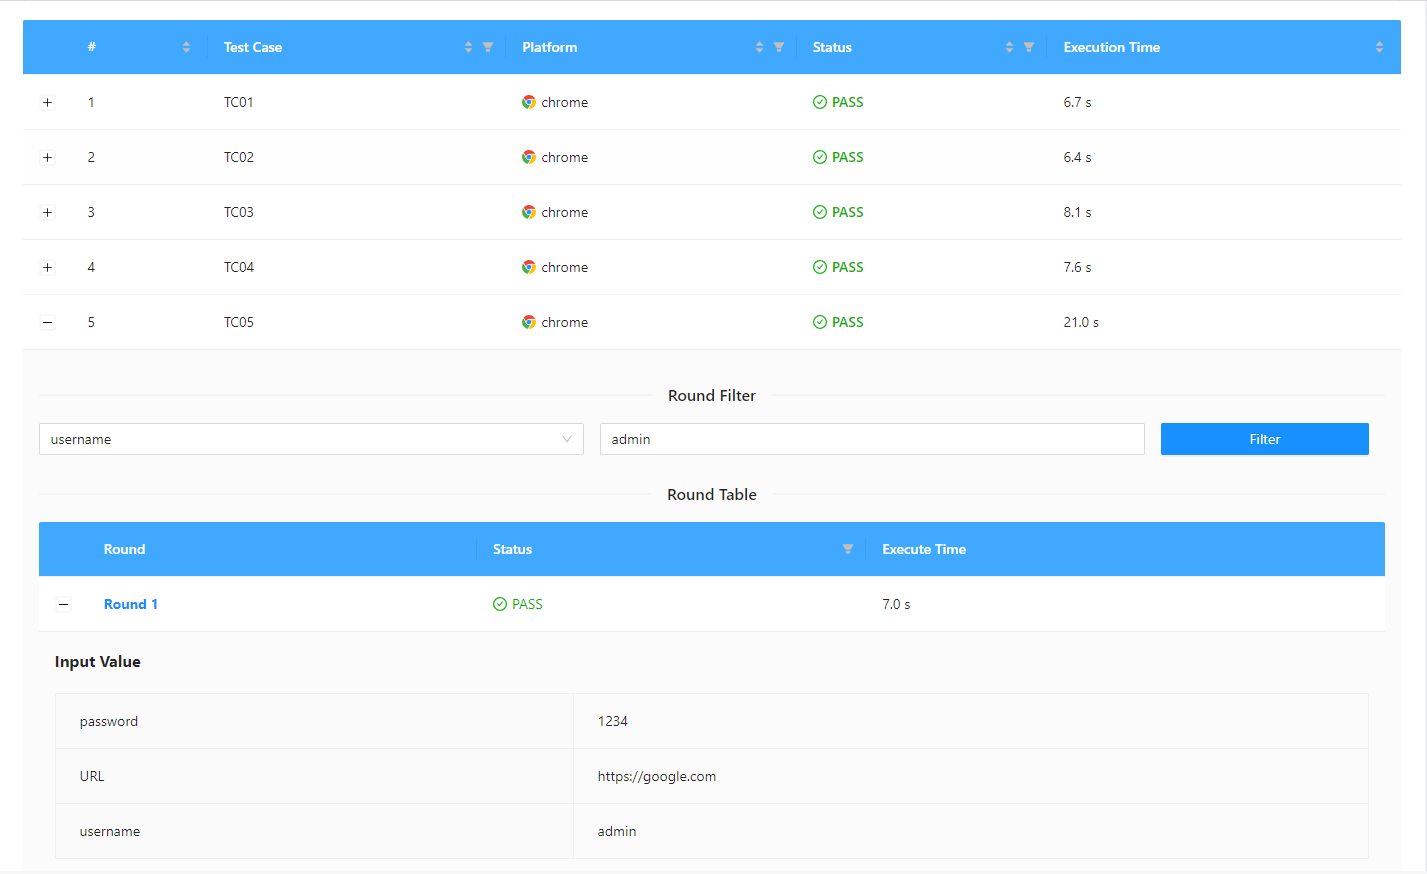
Task: Open the Round Table Status filter icon
Action: pos(848,549)
